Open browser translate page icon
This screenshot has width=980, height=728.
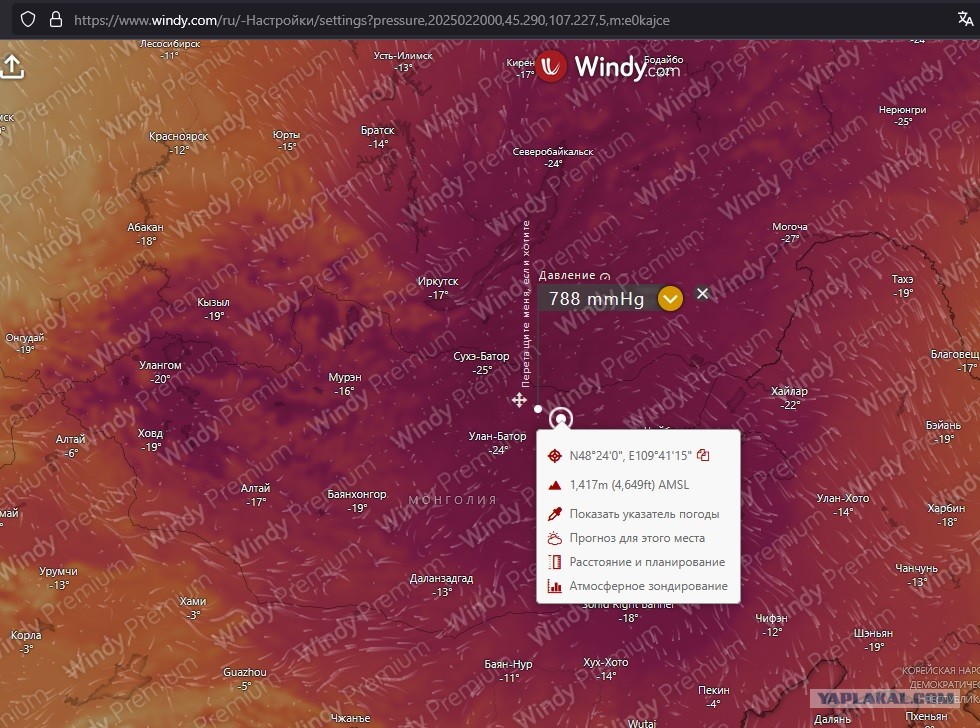[965, 19]
